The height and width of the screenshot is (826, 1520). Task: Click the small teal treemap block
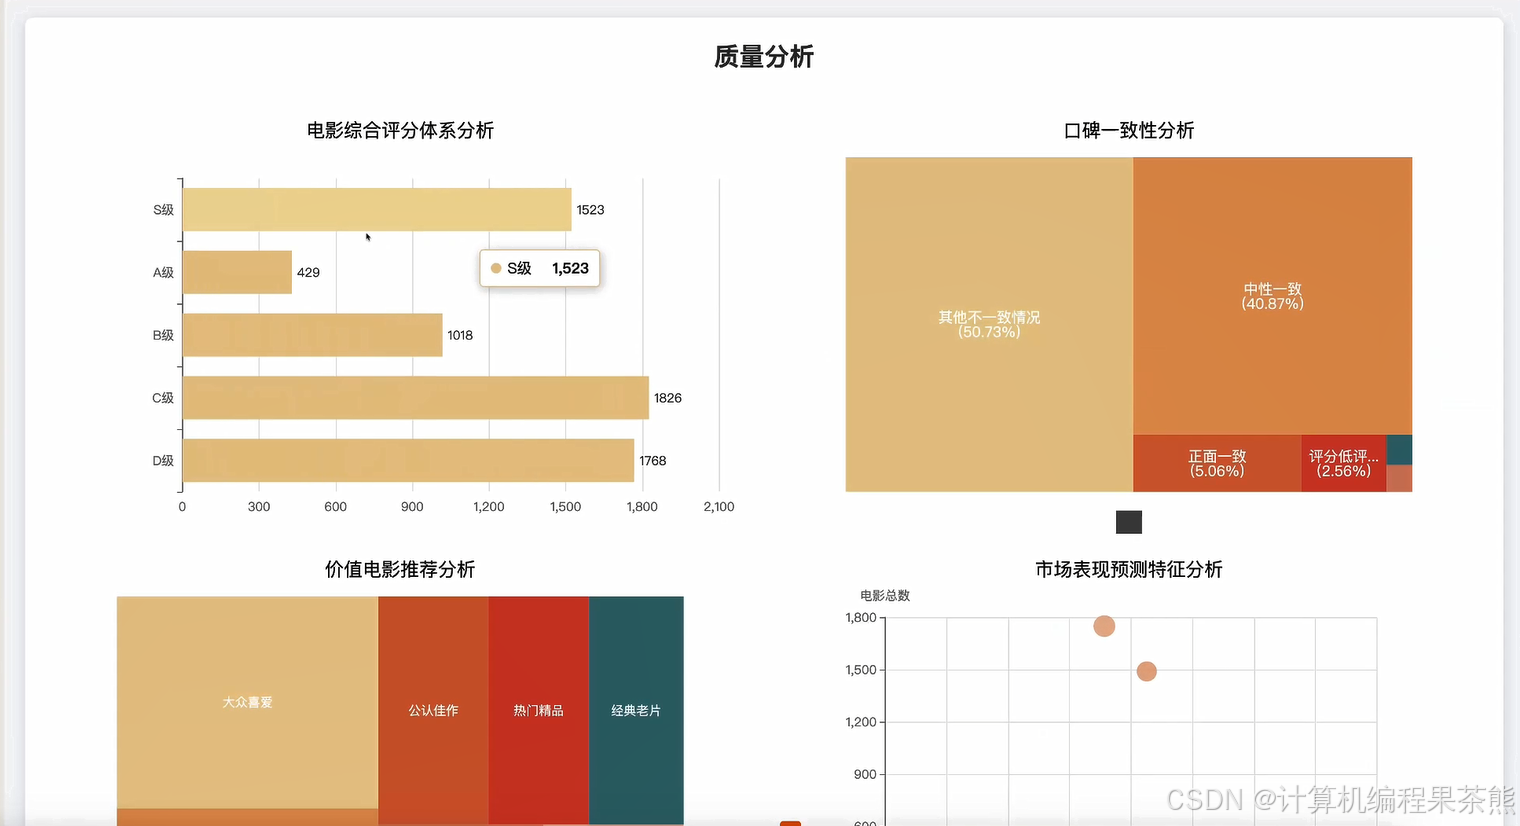click(1399, 450)
